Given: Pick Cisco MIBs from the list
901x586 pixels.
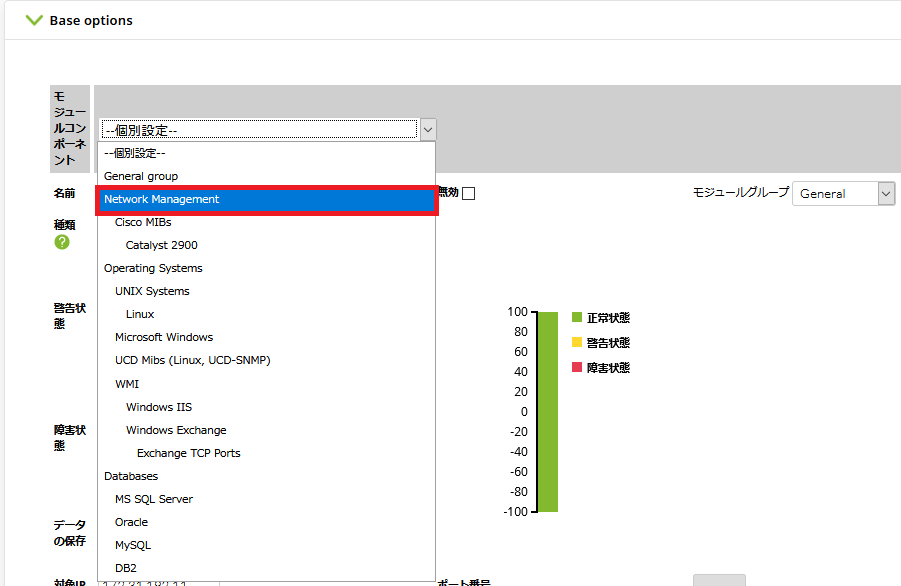Looking at the screenshot, I should click(x=266, y=222).
